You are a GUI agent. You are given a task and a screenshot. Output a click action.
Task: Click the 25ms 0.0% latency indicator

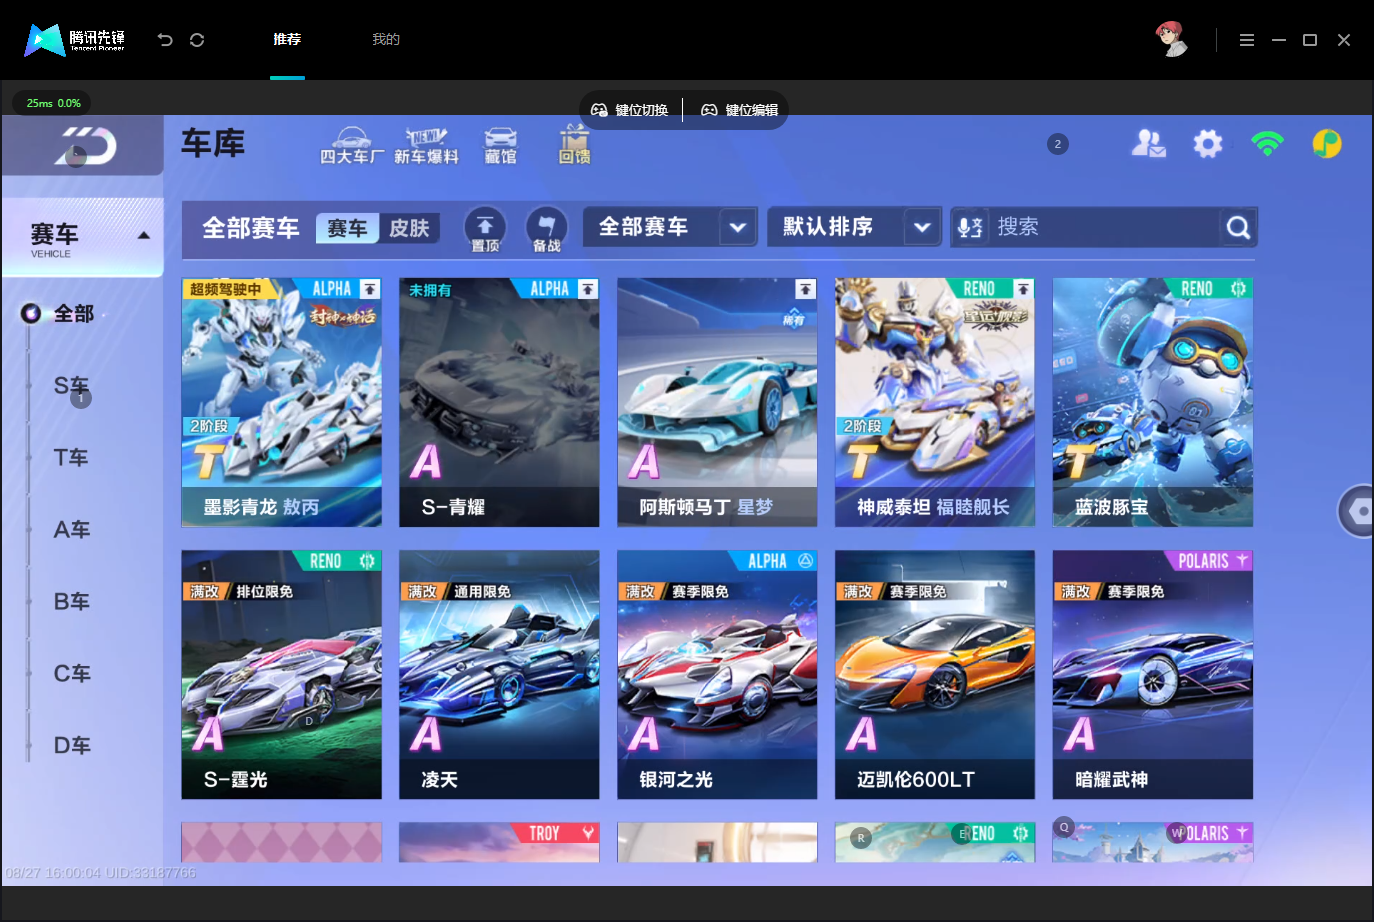pos(52,103)
